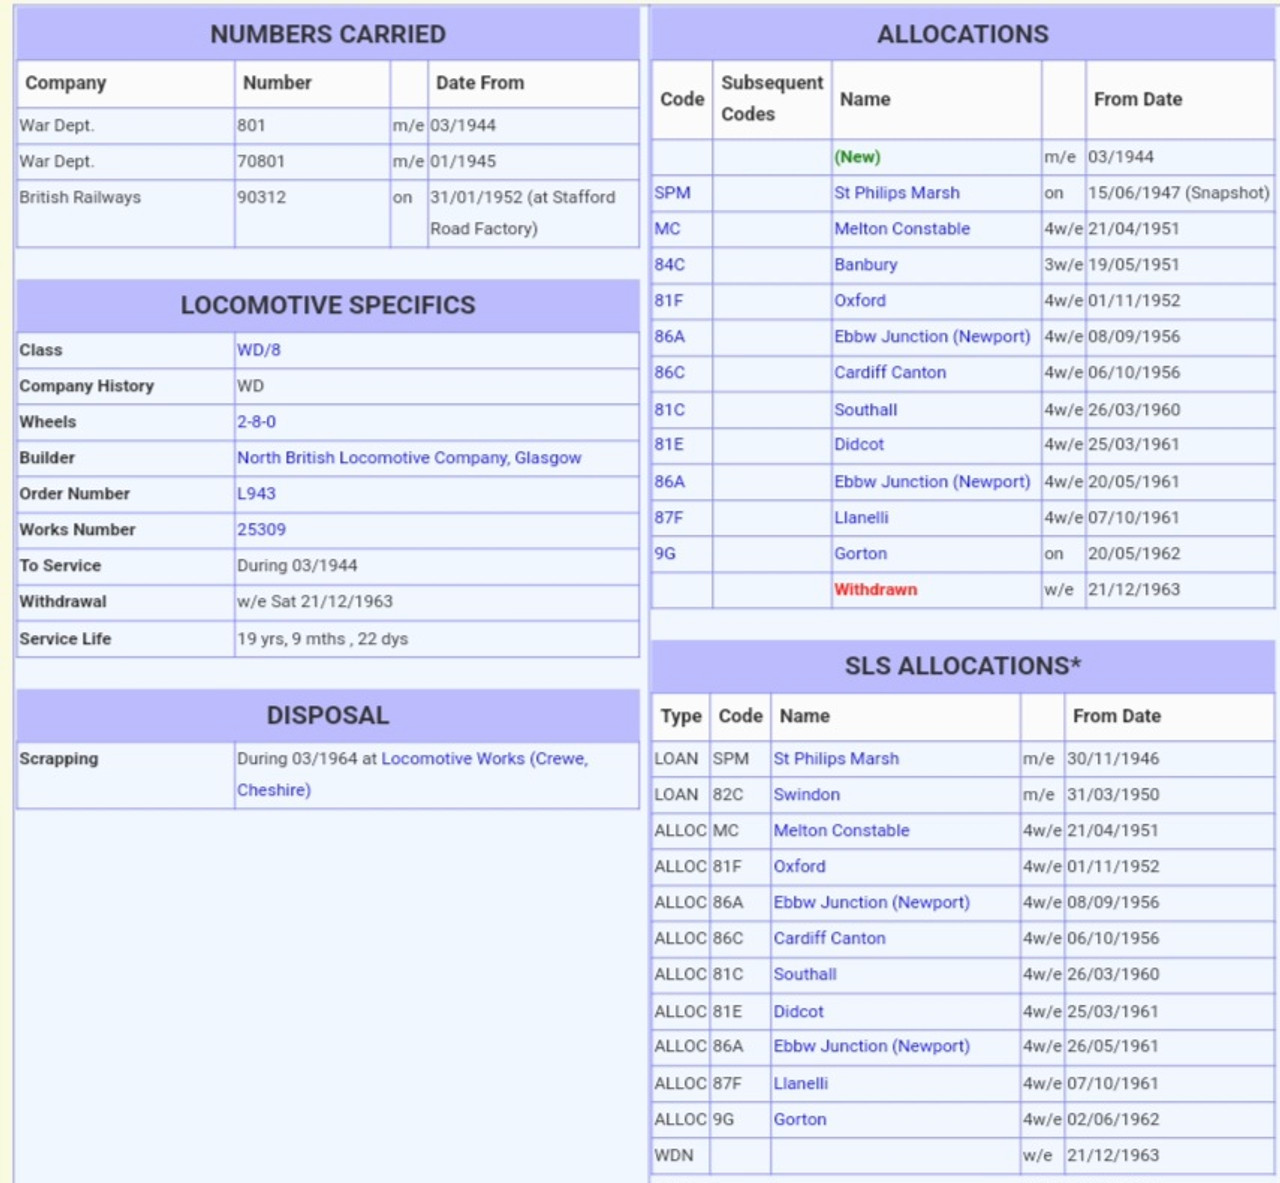Open Ebbw Junction (Newport) dated 20/05/1961
The height and width of the screenshot is (1183, 1280).
(x=932, y=482)
